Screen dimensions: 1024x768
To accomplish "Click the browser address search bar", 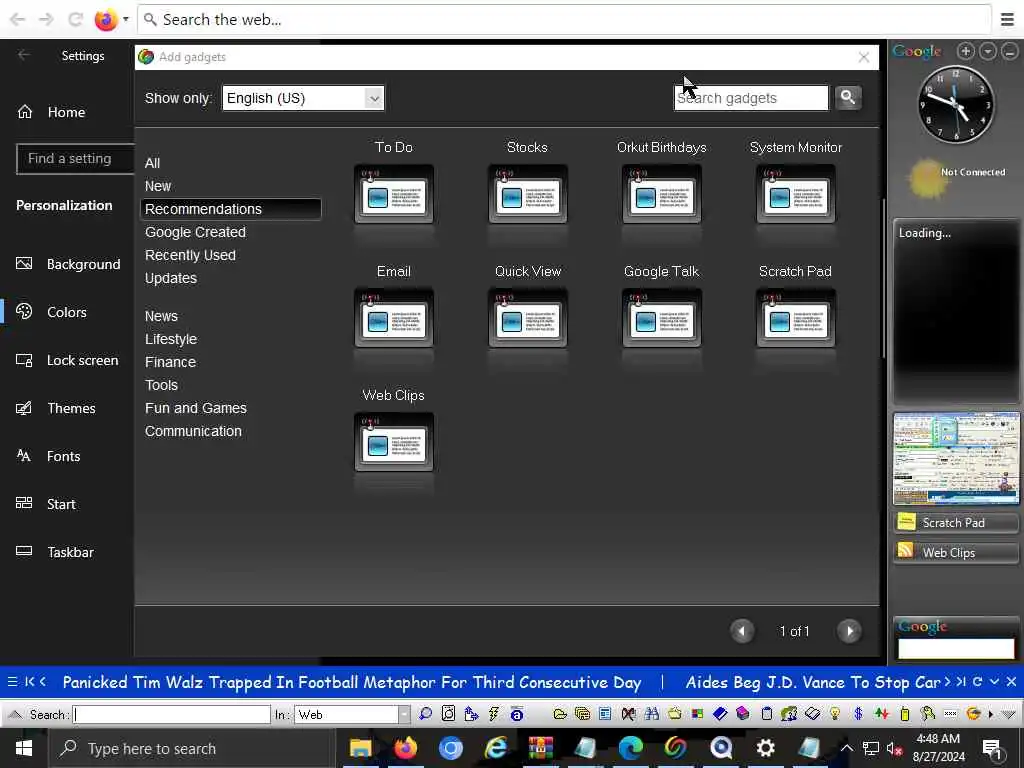I will pos(564,20).
